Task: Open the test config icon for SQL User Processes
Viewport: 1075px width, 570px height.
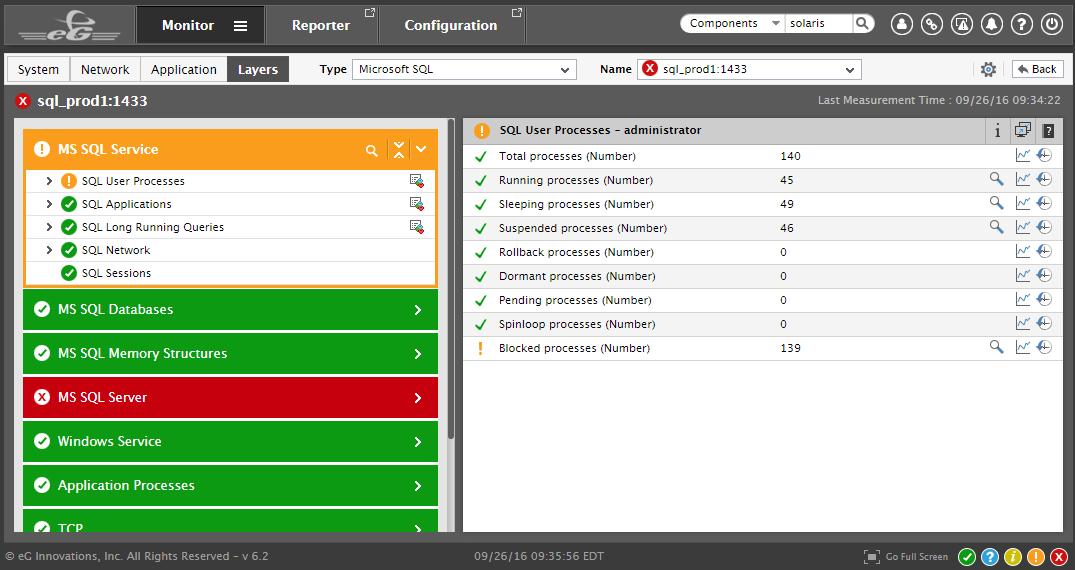Action: (x=416, y=181)
